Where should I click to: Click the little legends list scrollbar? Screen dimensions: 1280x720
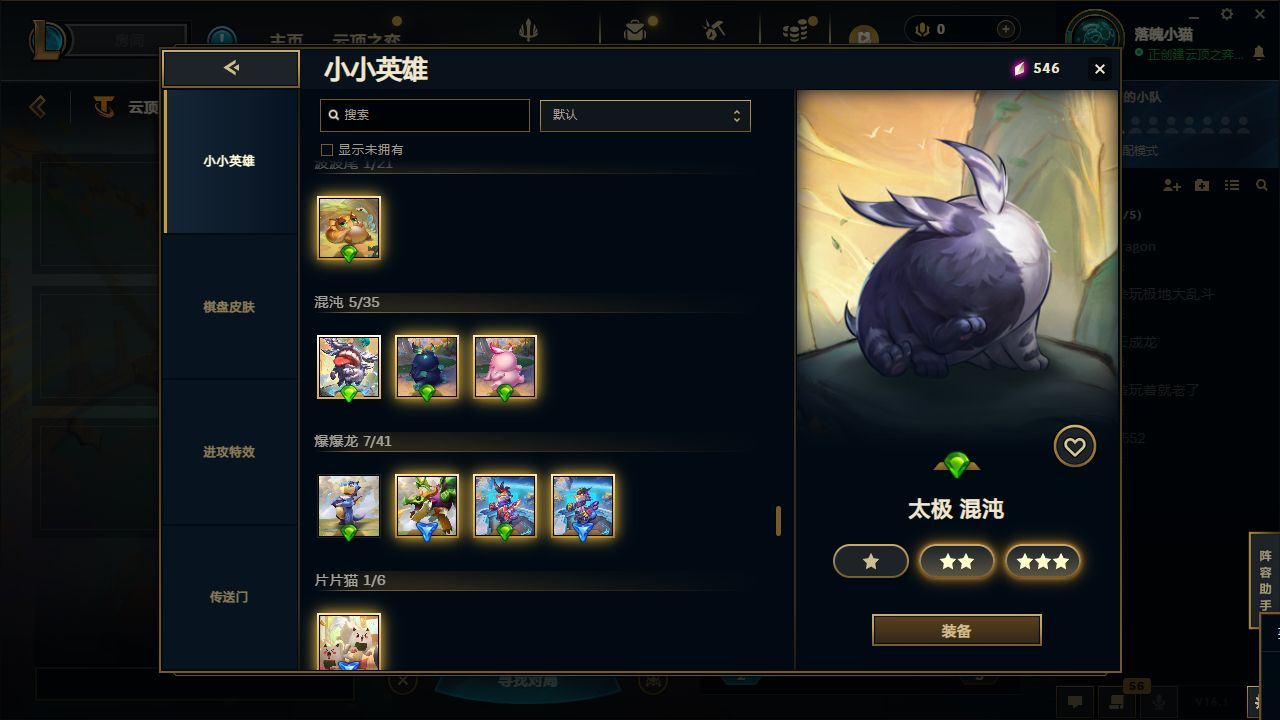(778, 521)
